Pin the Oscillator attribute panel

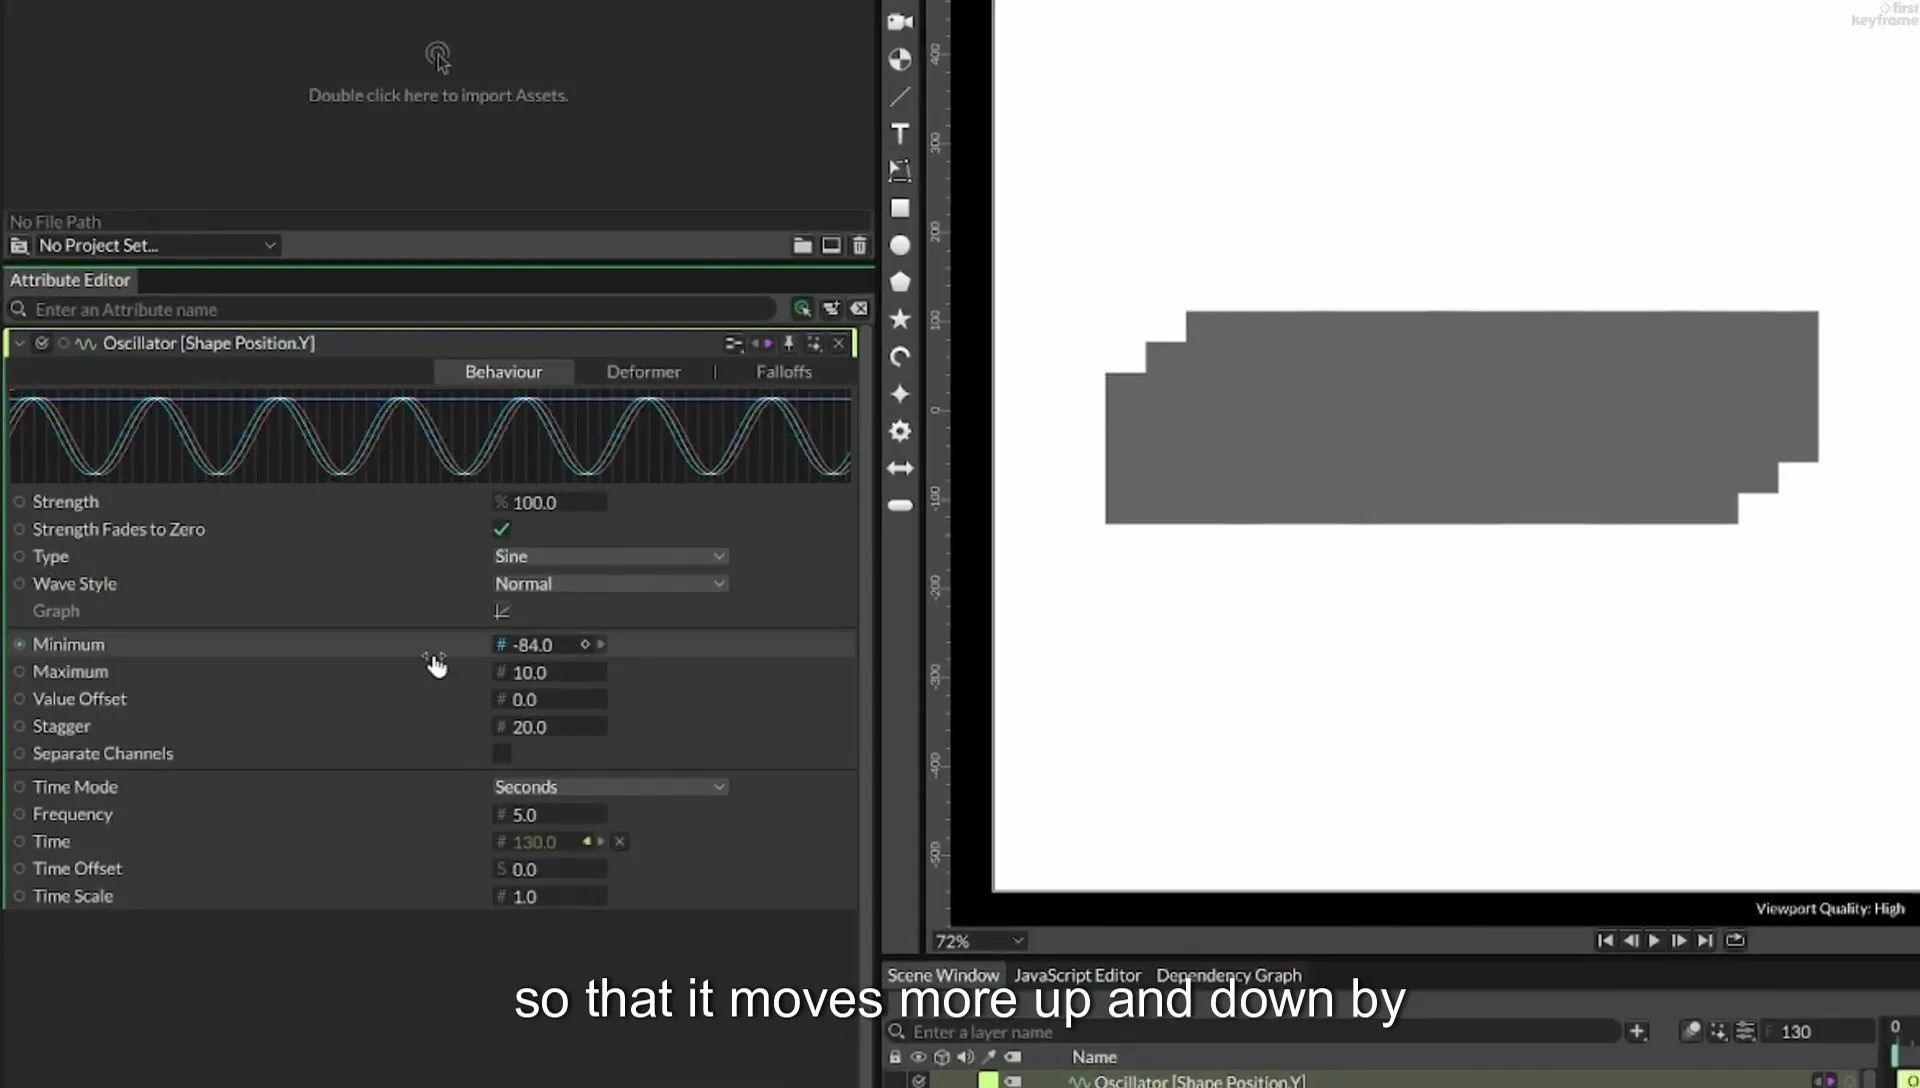click(788, 344)
